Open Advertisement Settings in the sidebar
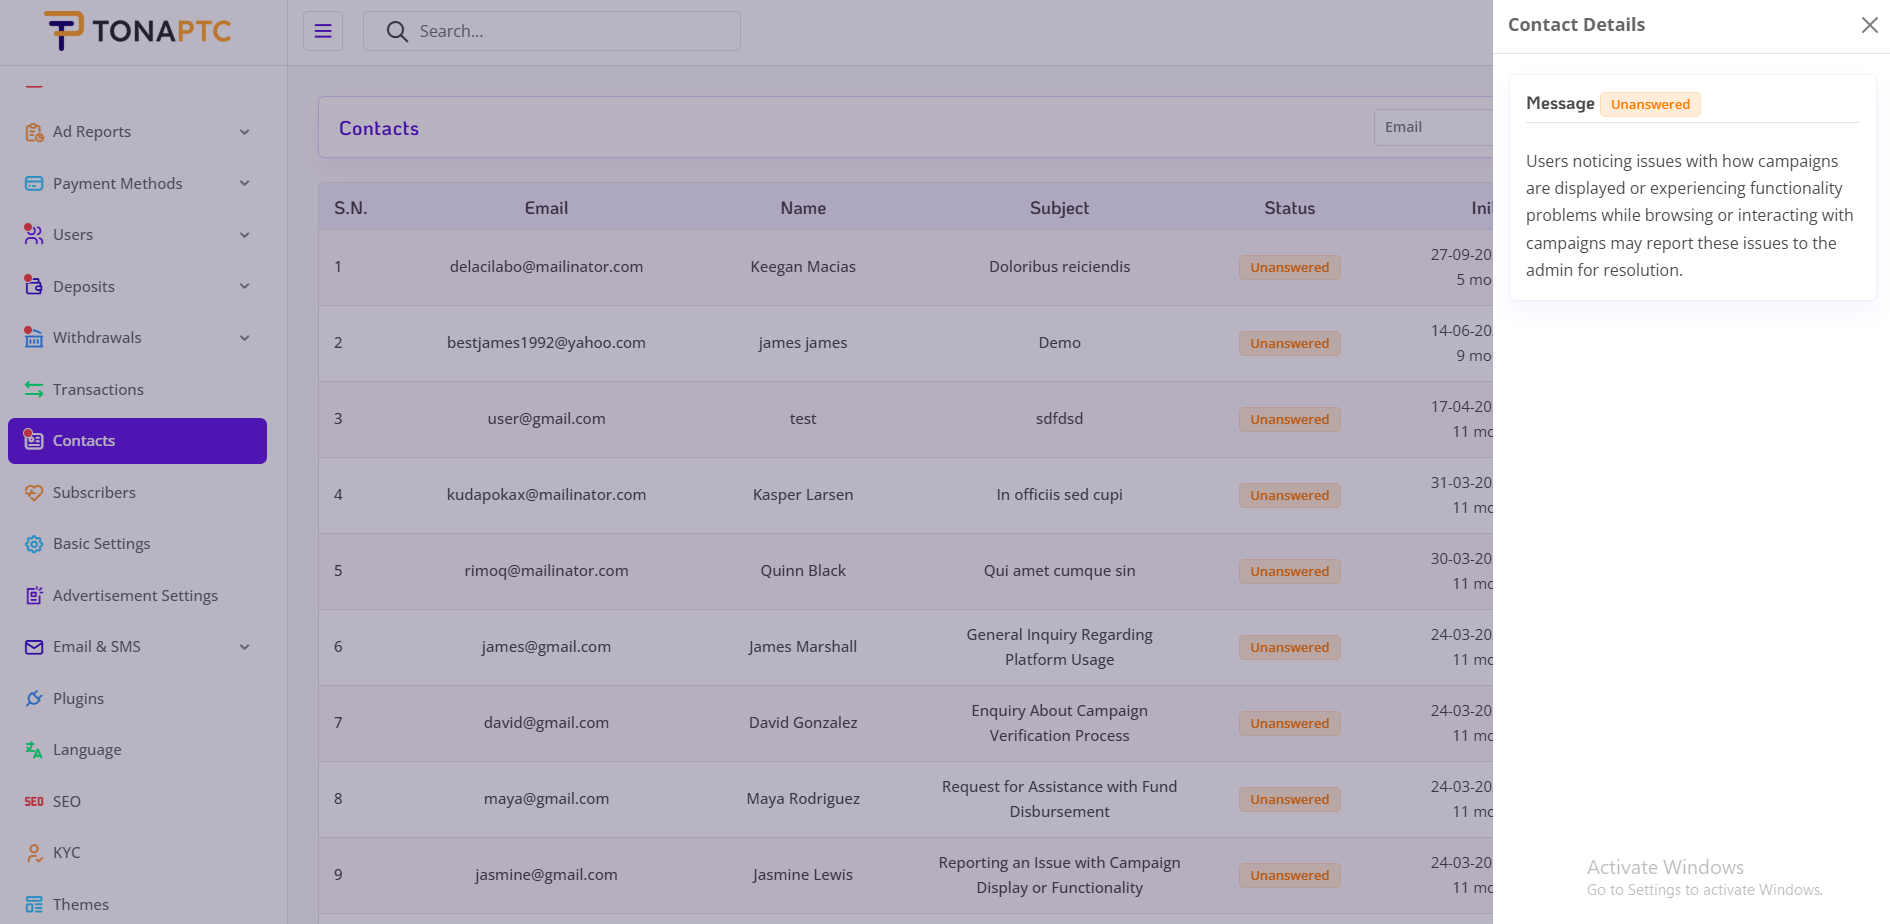 click(x=137, y=595)
